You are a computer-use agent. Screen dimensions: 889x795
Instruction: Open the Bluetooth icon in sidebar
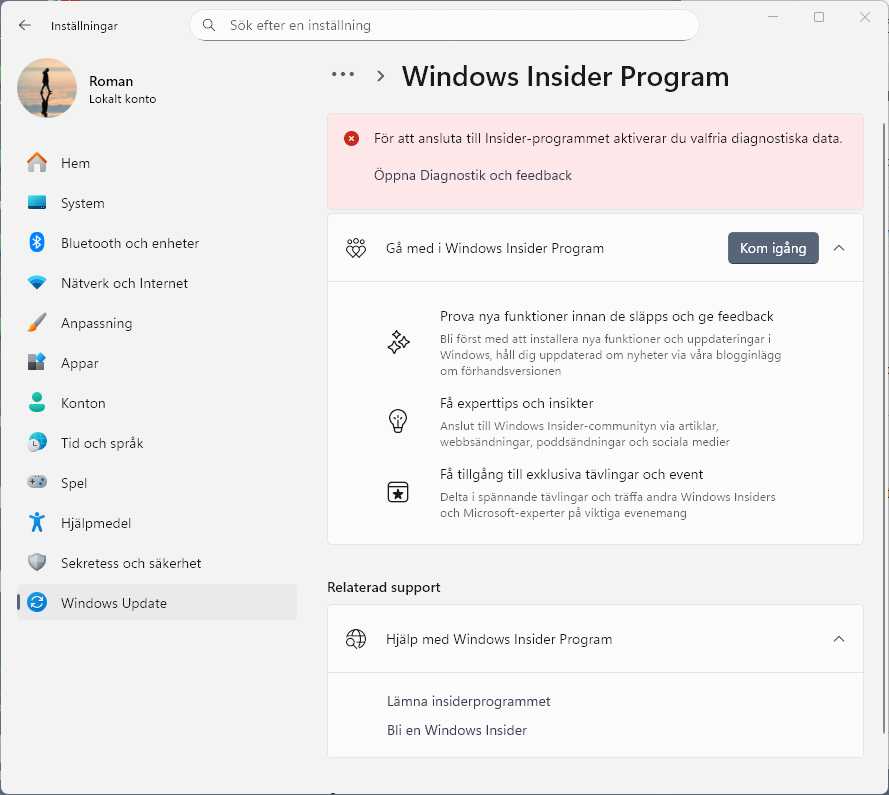[37, 243]
